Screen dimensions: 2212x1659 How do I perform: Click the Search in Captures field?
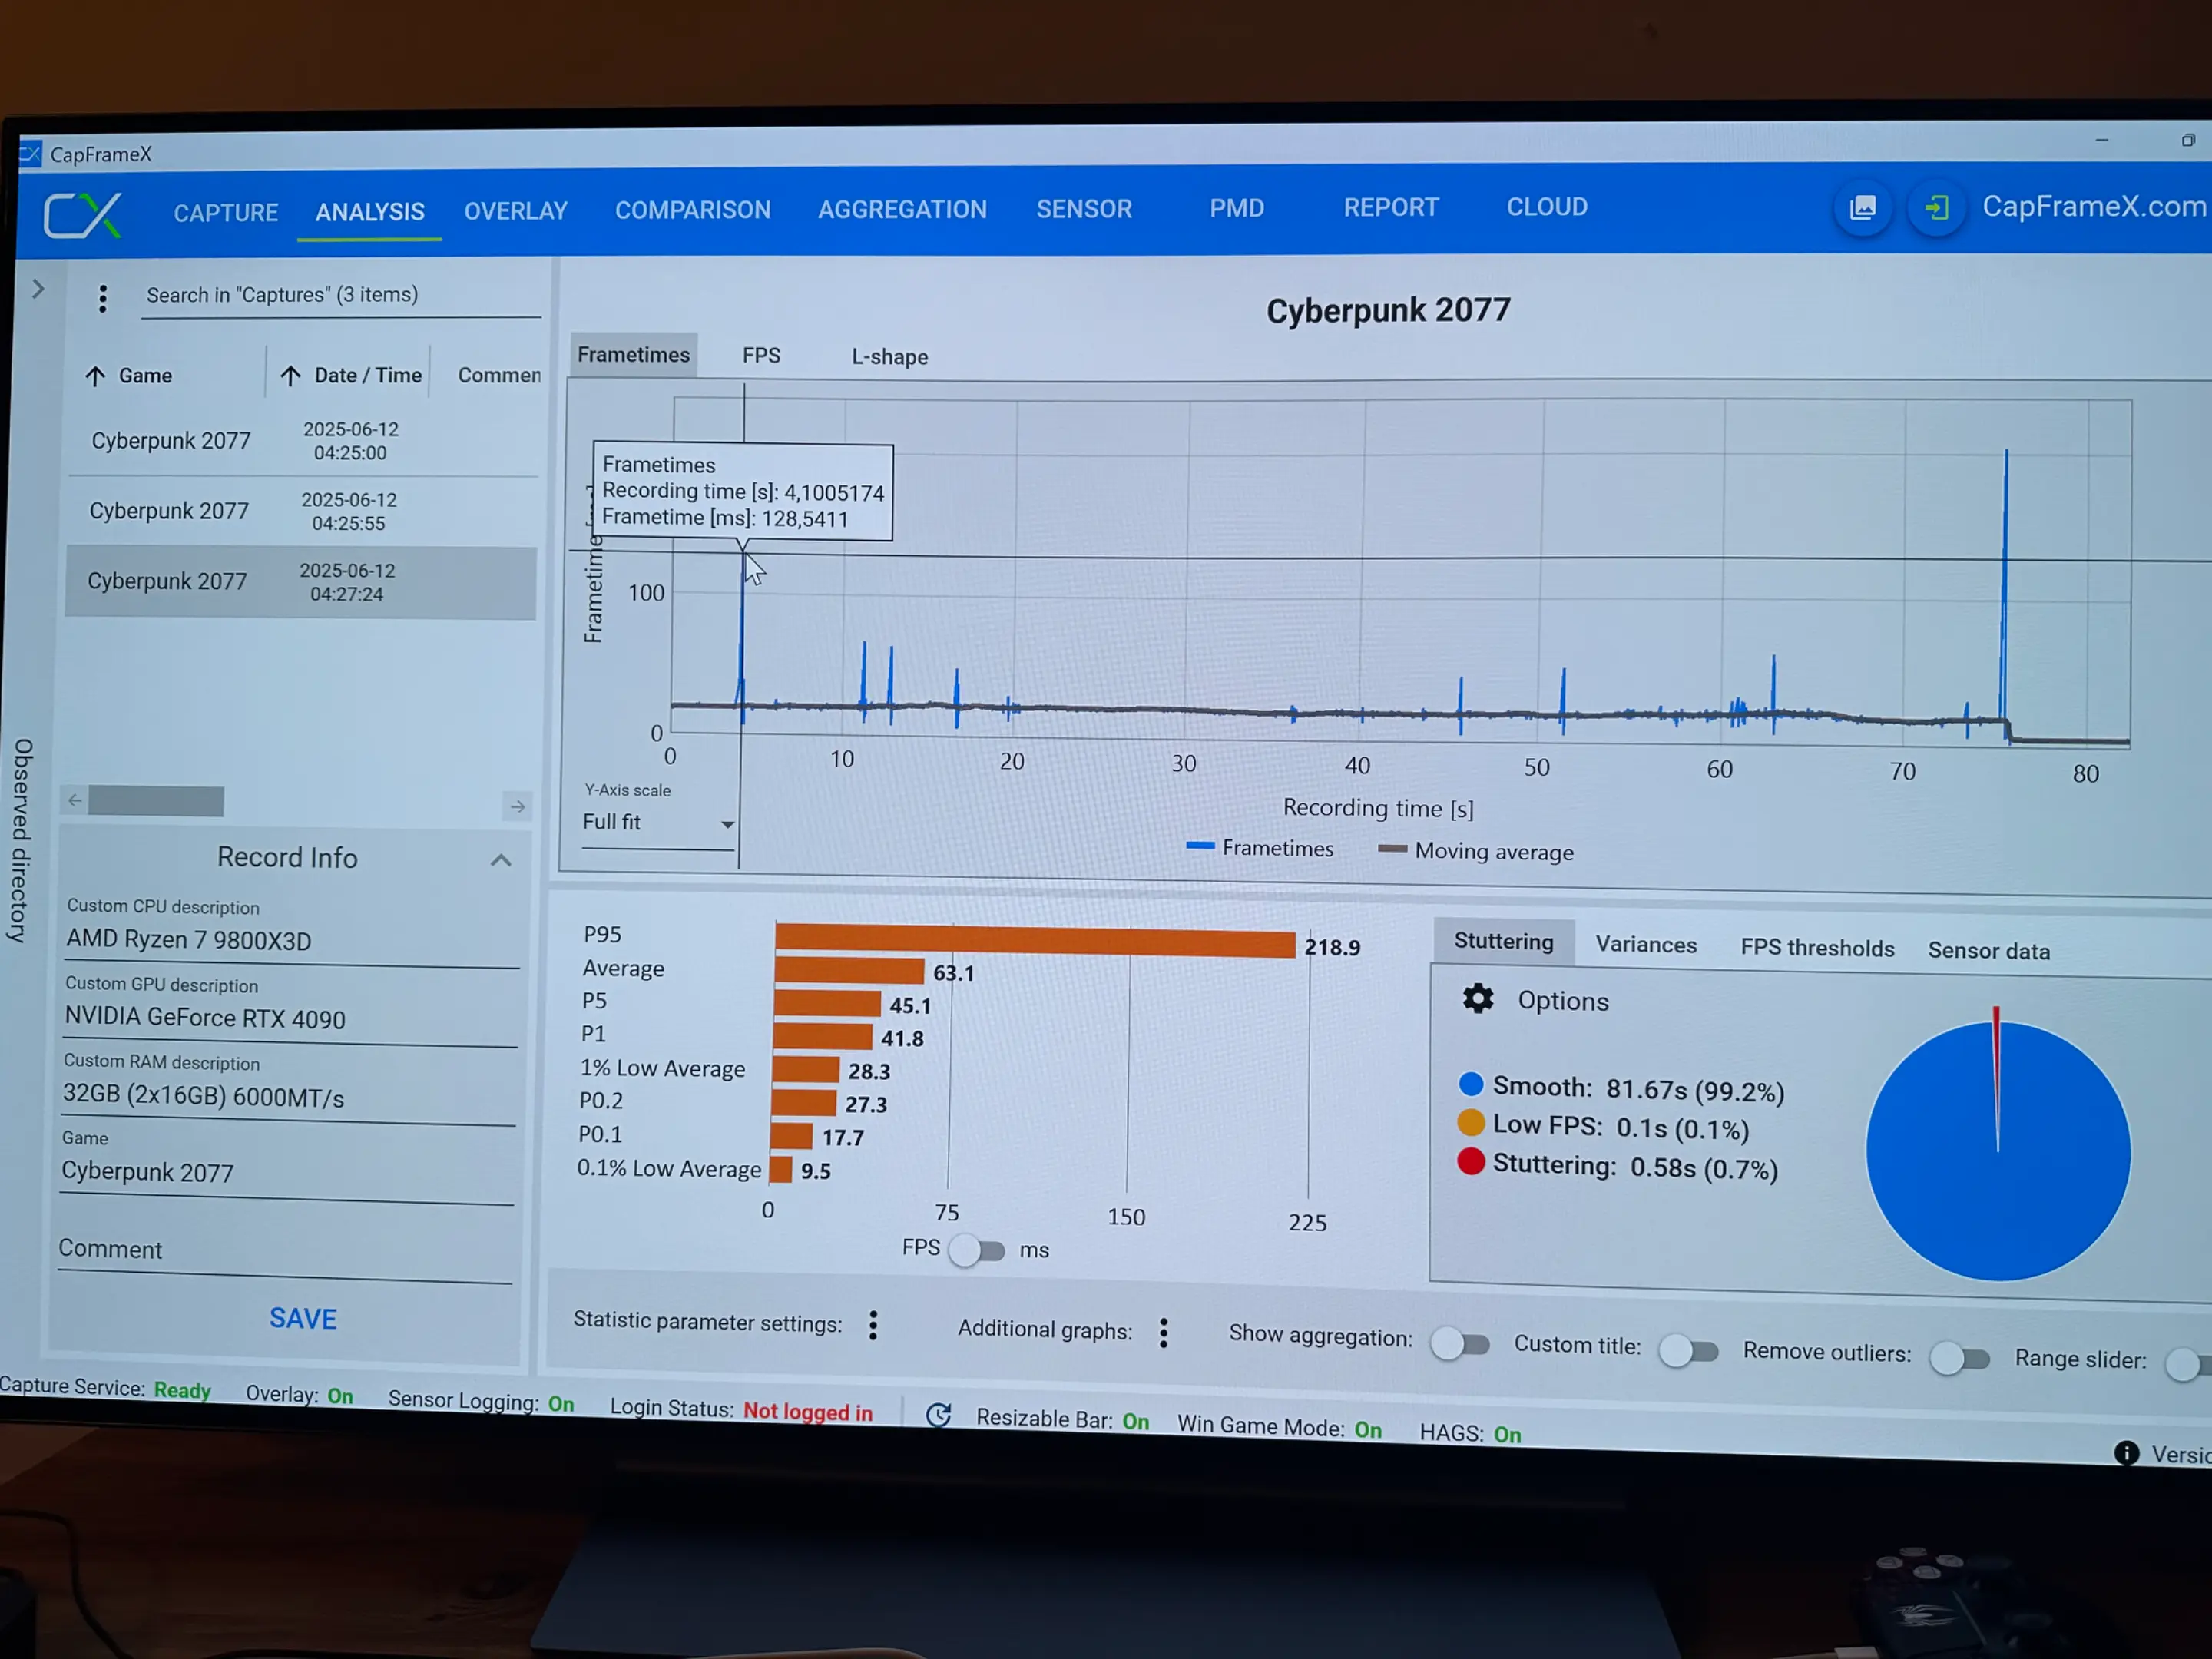(341, 296)
